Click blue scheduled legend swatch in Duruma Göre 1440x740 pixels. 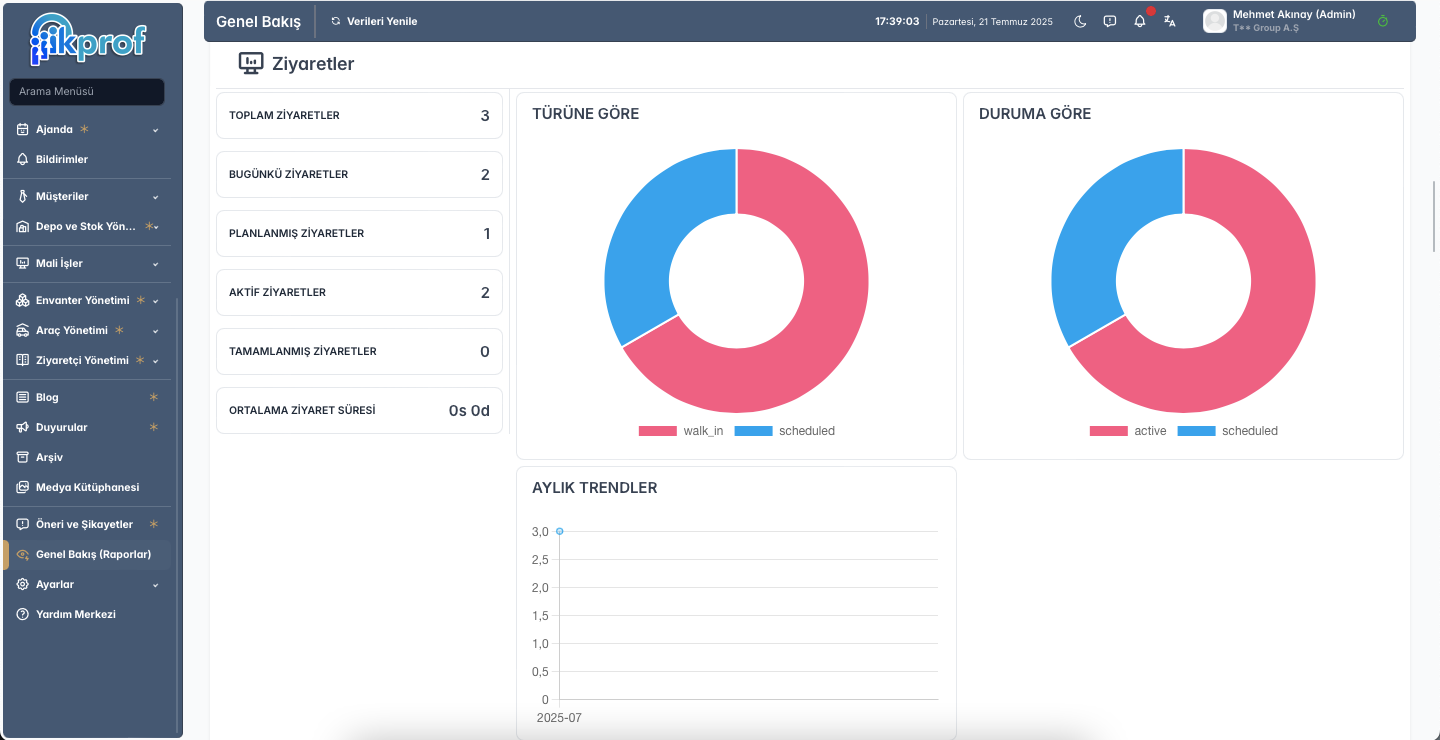tap(1196, 431)
